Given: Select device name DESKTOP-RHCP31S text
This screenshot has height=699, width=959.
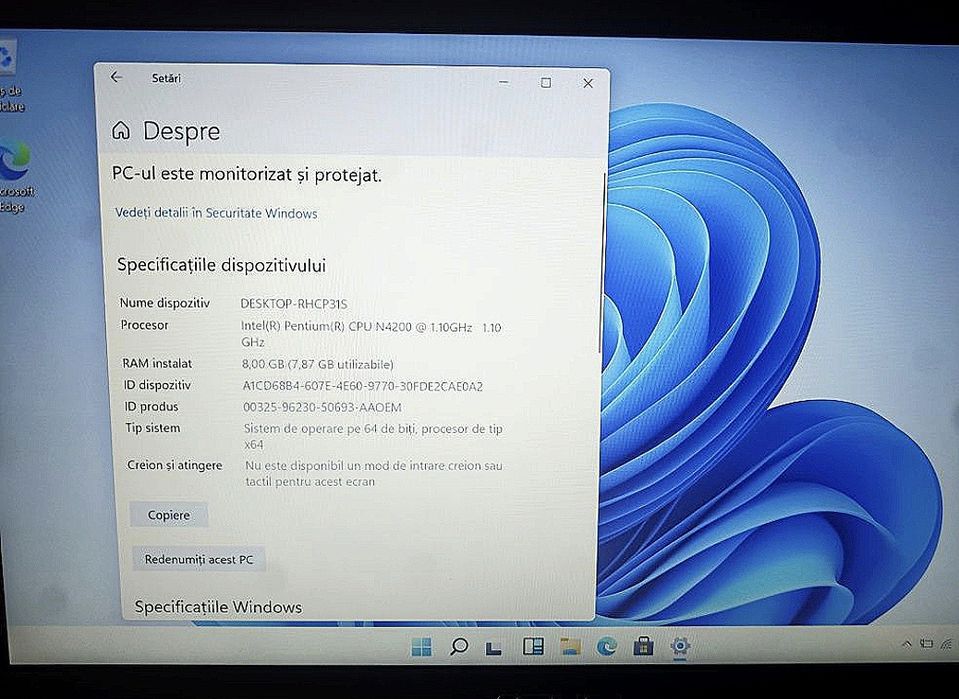Looking at the screenshot, I should click(x=294, y=303).
